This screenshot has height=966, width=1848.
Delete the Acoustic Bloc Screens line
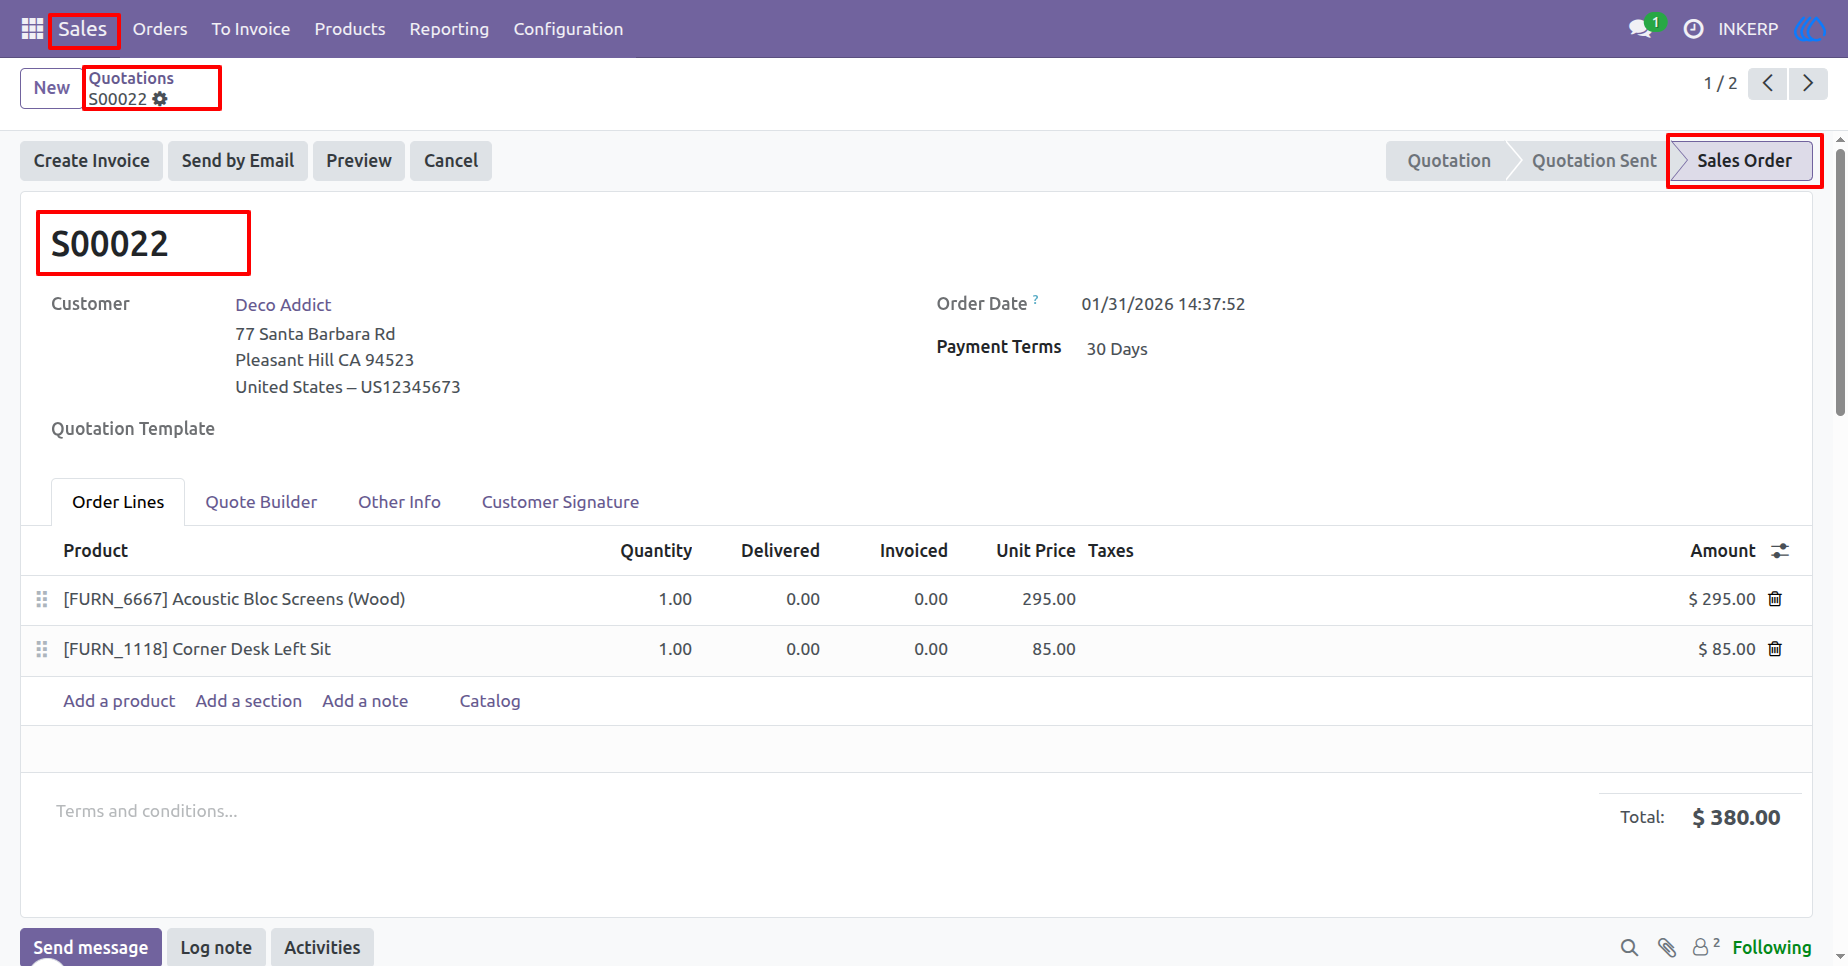click(x=1775, y=599)
